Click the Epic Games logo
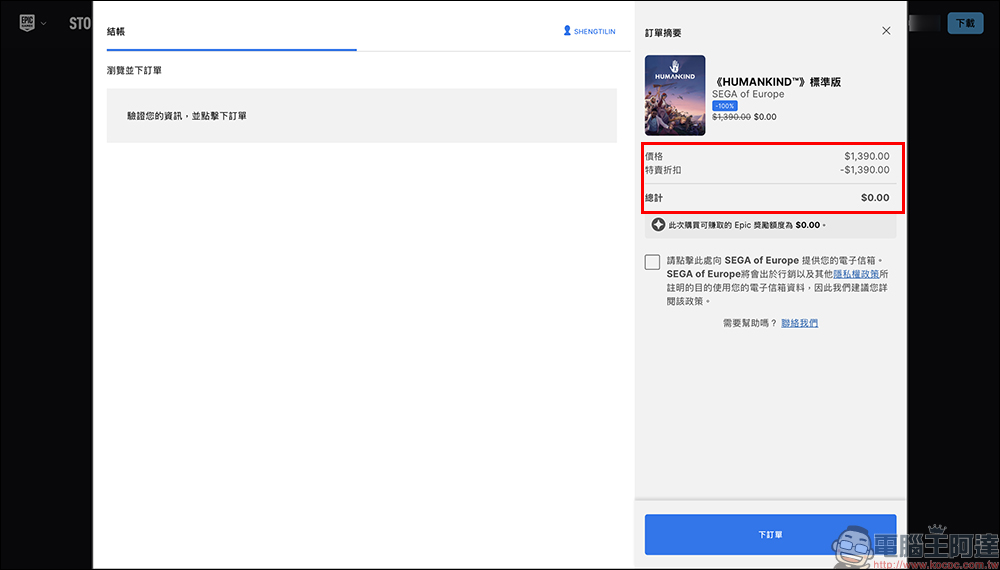The height and width of the screenshot is (570, 1000). tap(27, 24)
